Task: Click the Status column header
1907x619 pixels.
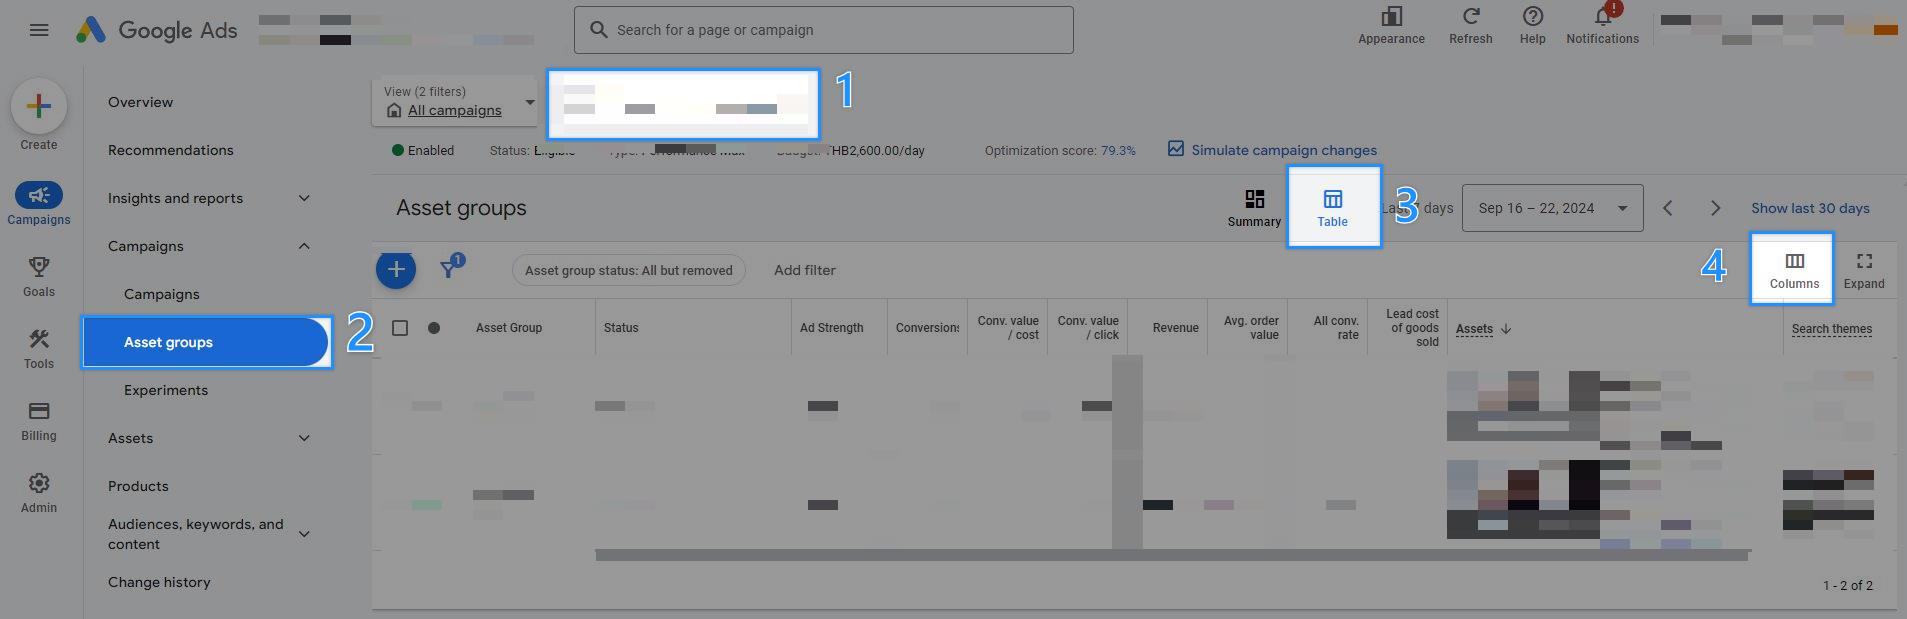Action: [621, 328]
